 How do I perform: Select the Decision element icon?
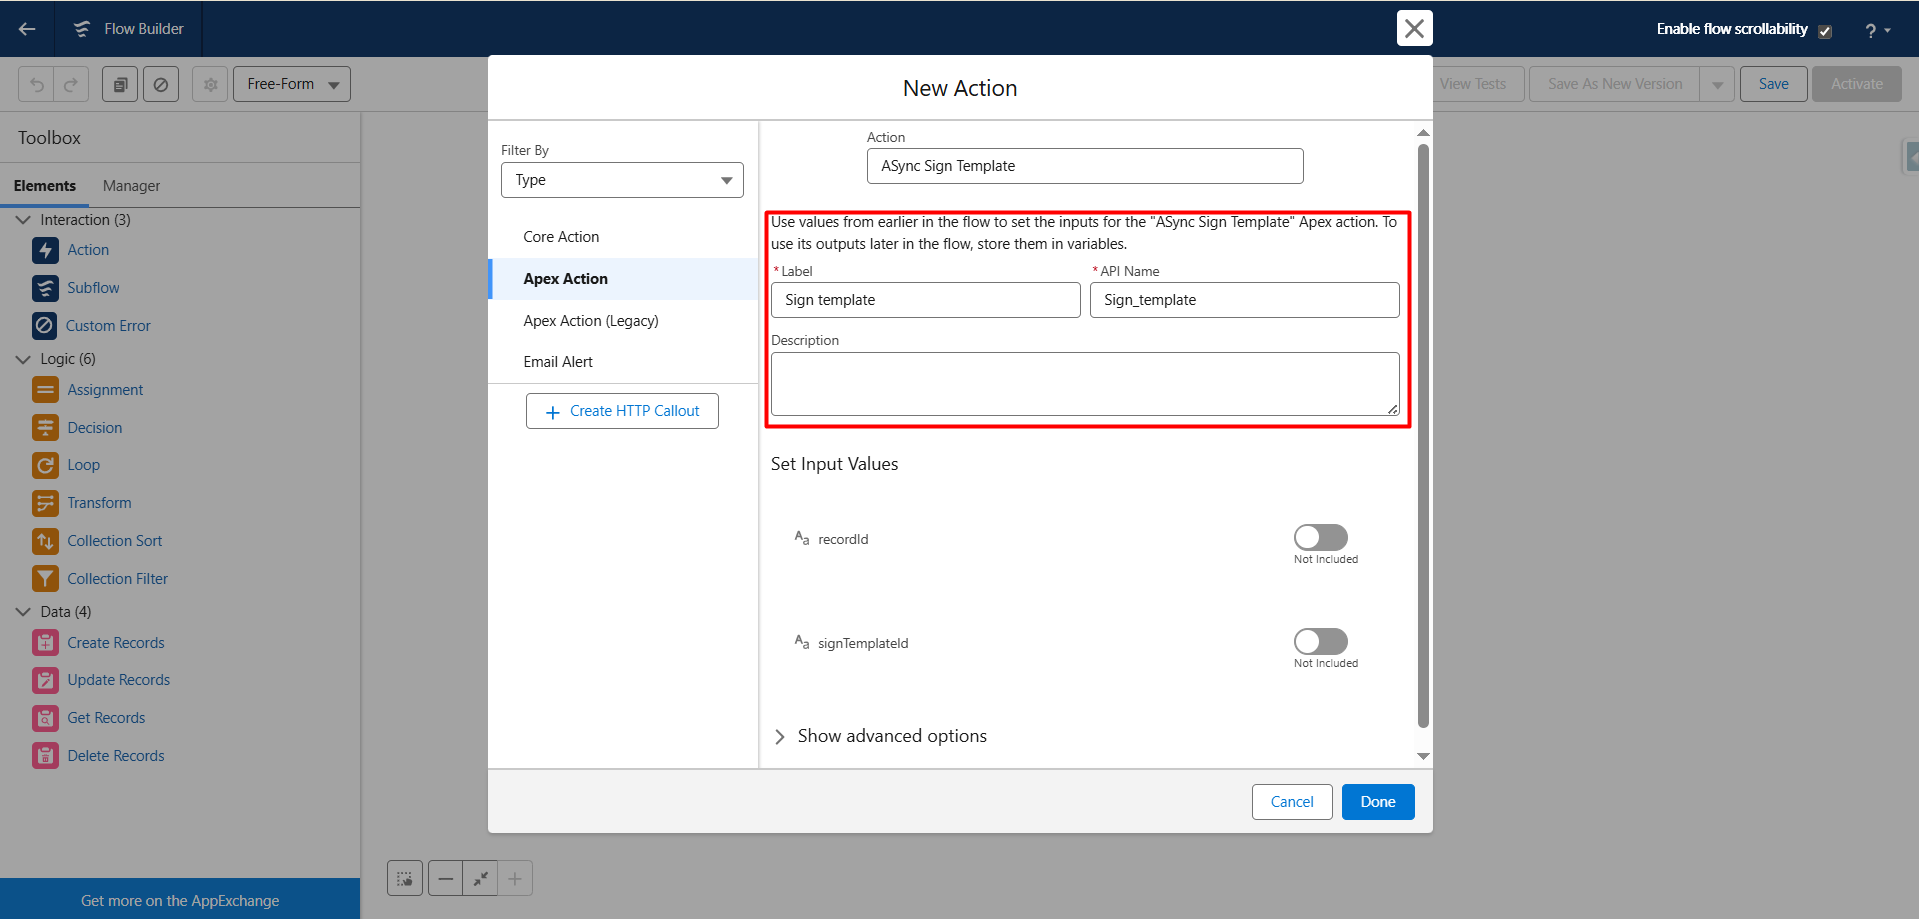pos(45,428)
